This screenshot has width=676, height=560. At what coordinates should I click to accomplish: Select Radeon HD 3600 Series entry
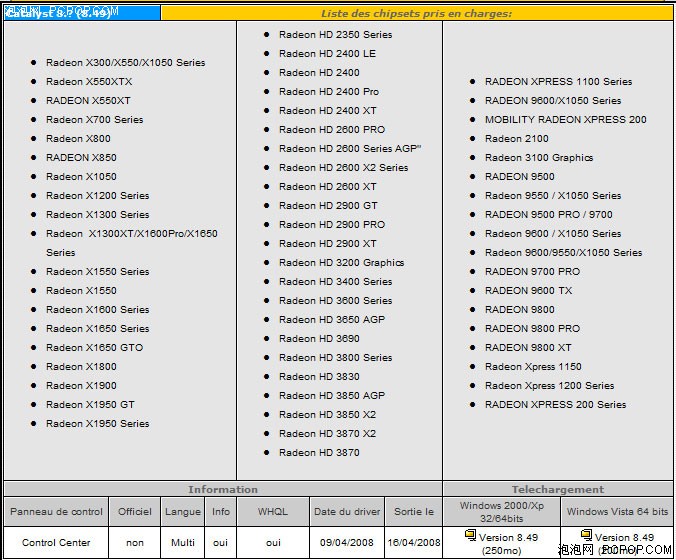click(x=335, y=300)
